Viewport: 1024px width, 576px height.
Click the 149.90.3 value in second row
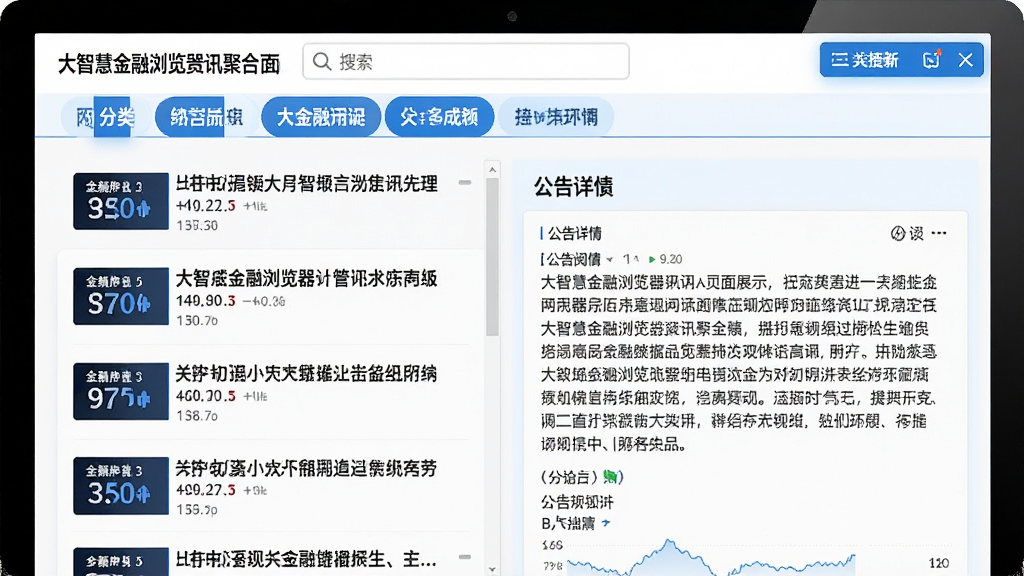click(x=206, y=301)
